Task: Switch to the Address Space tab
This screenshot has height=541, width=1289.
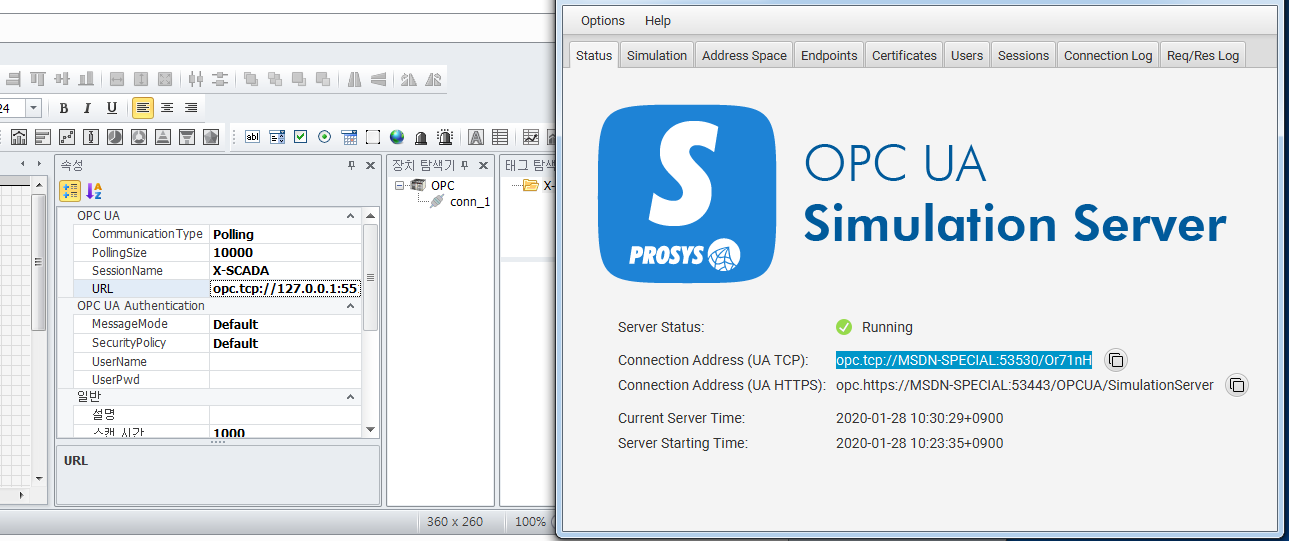Action: 744,55
